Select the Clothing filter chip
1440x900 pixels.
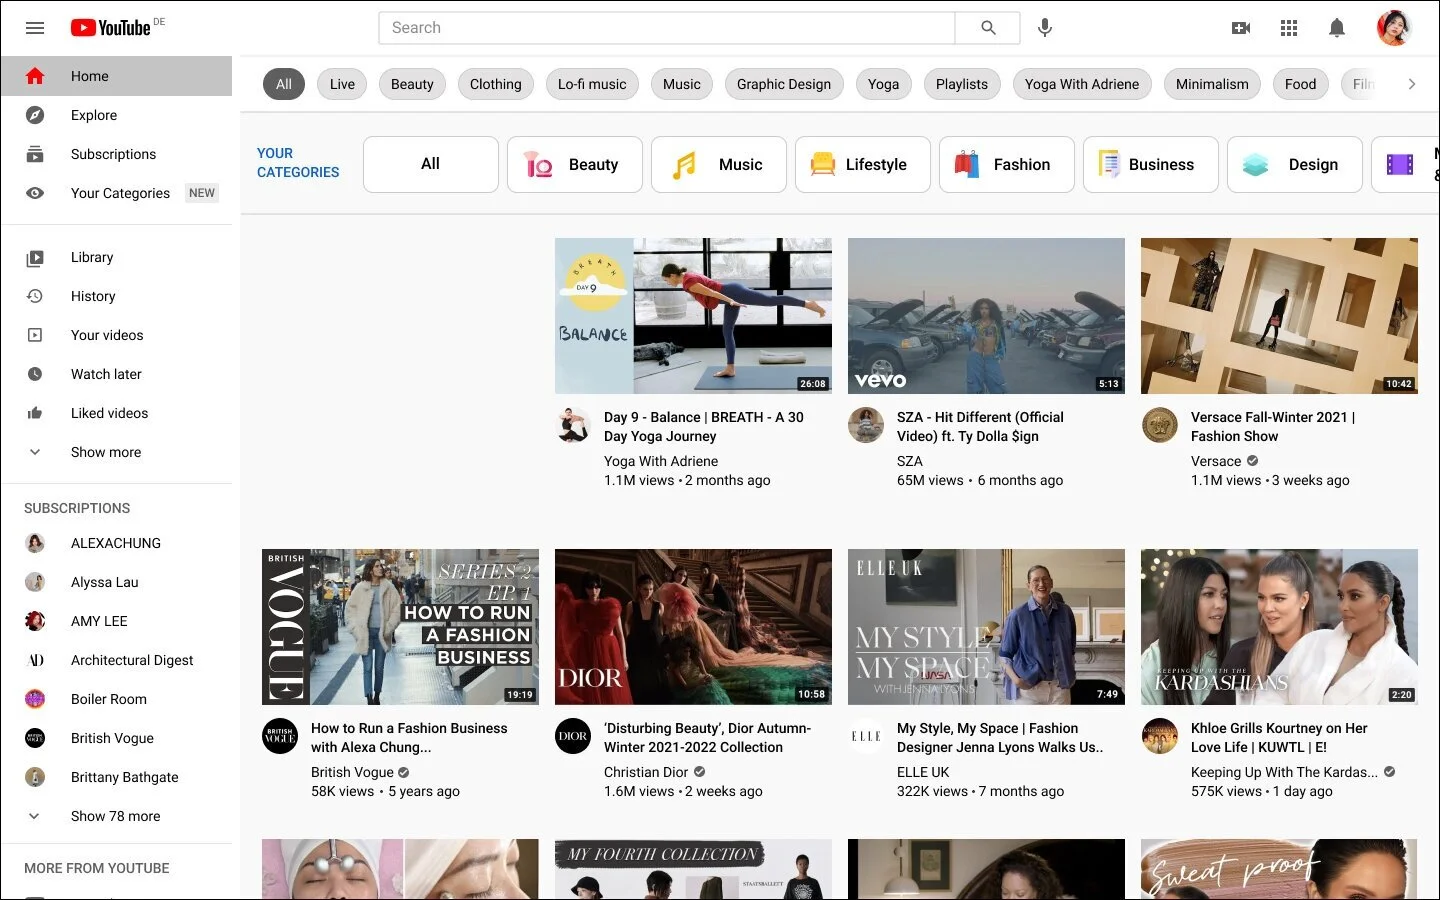click(x=496, y=84)
